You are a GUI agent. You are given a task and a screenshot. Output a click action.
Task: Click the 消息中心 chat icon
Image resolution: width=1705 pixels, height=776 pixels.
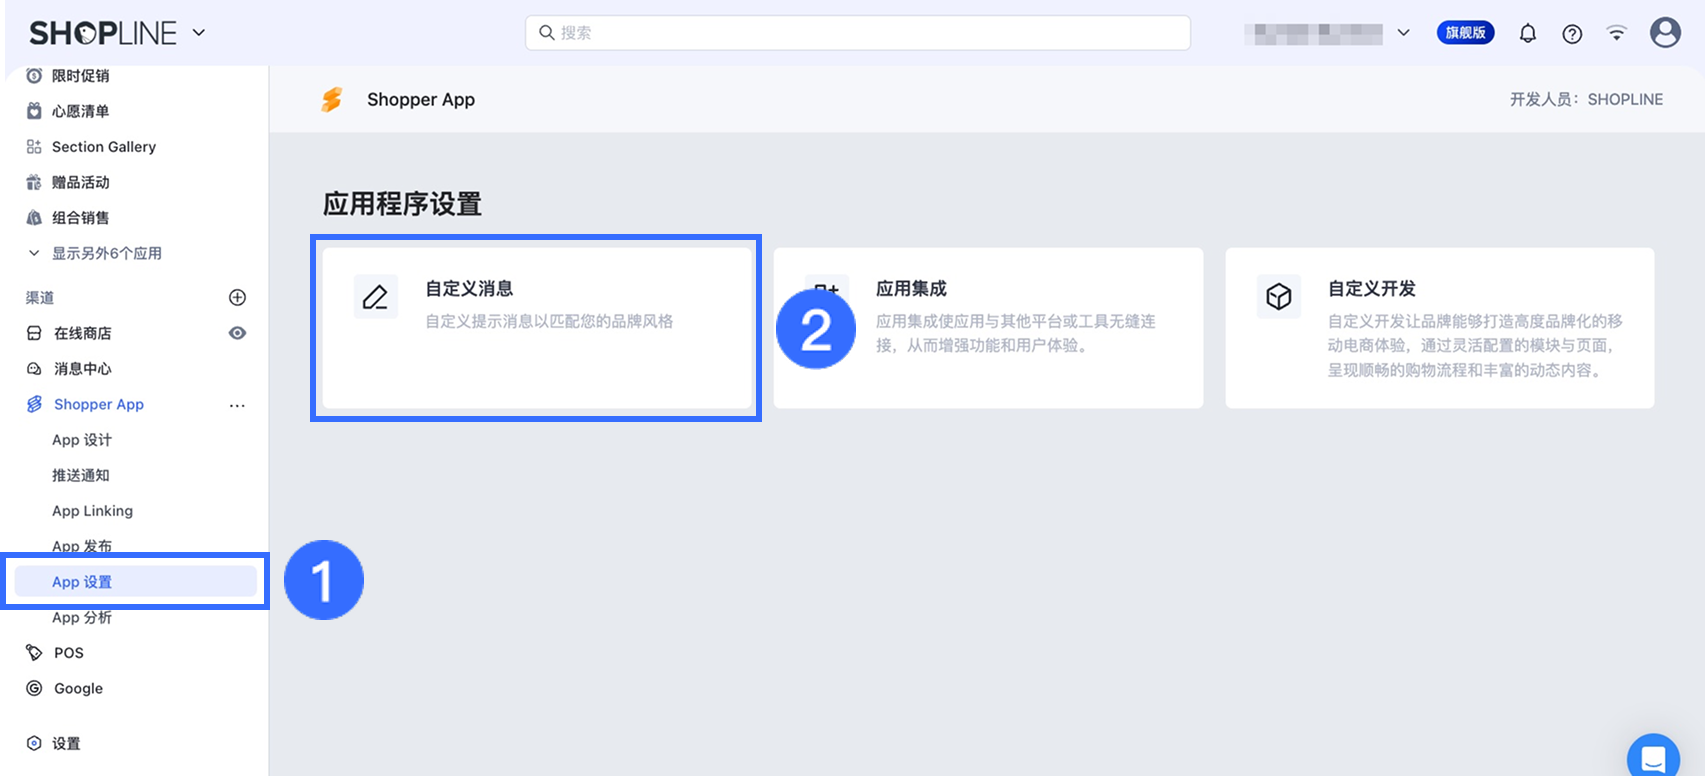point(34,369)
